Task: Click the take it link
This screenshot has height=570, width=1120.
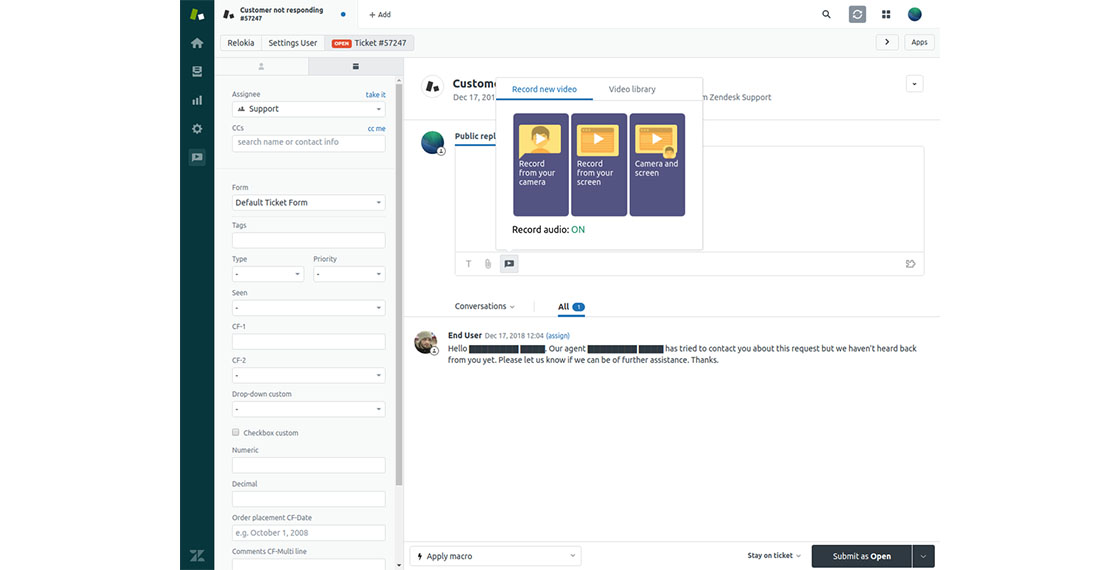Action: click(376, 94)
